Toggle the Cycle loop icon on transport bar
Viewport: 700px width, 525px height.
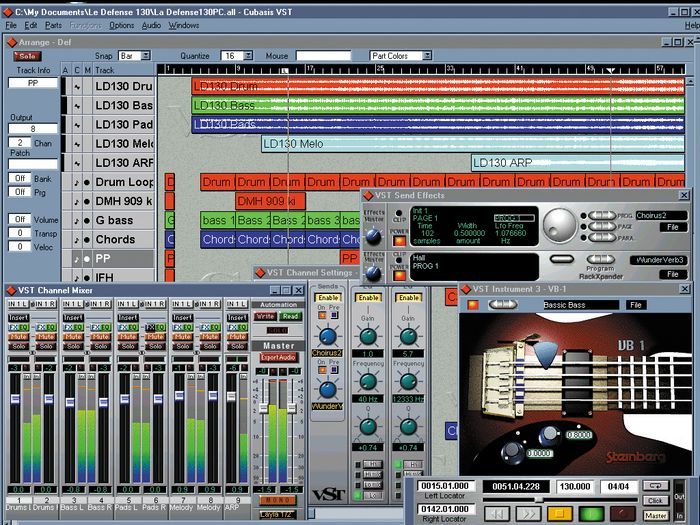point(655,486)
